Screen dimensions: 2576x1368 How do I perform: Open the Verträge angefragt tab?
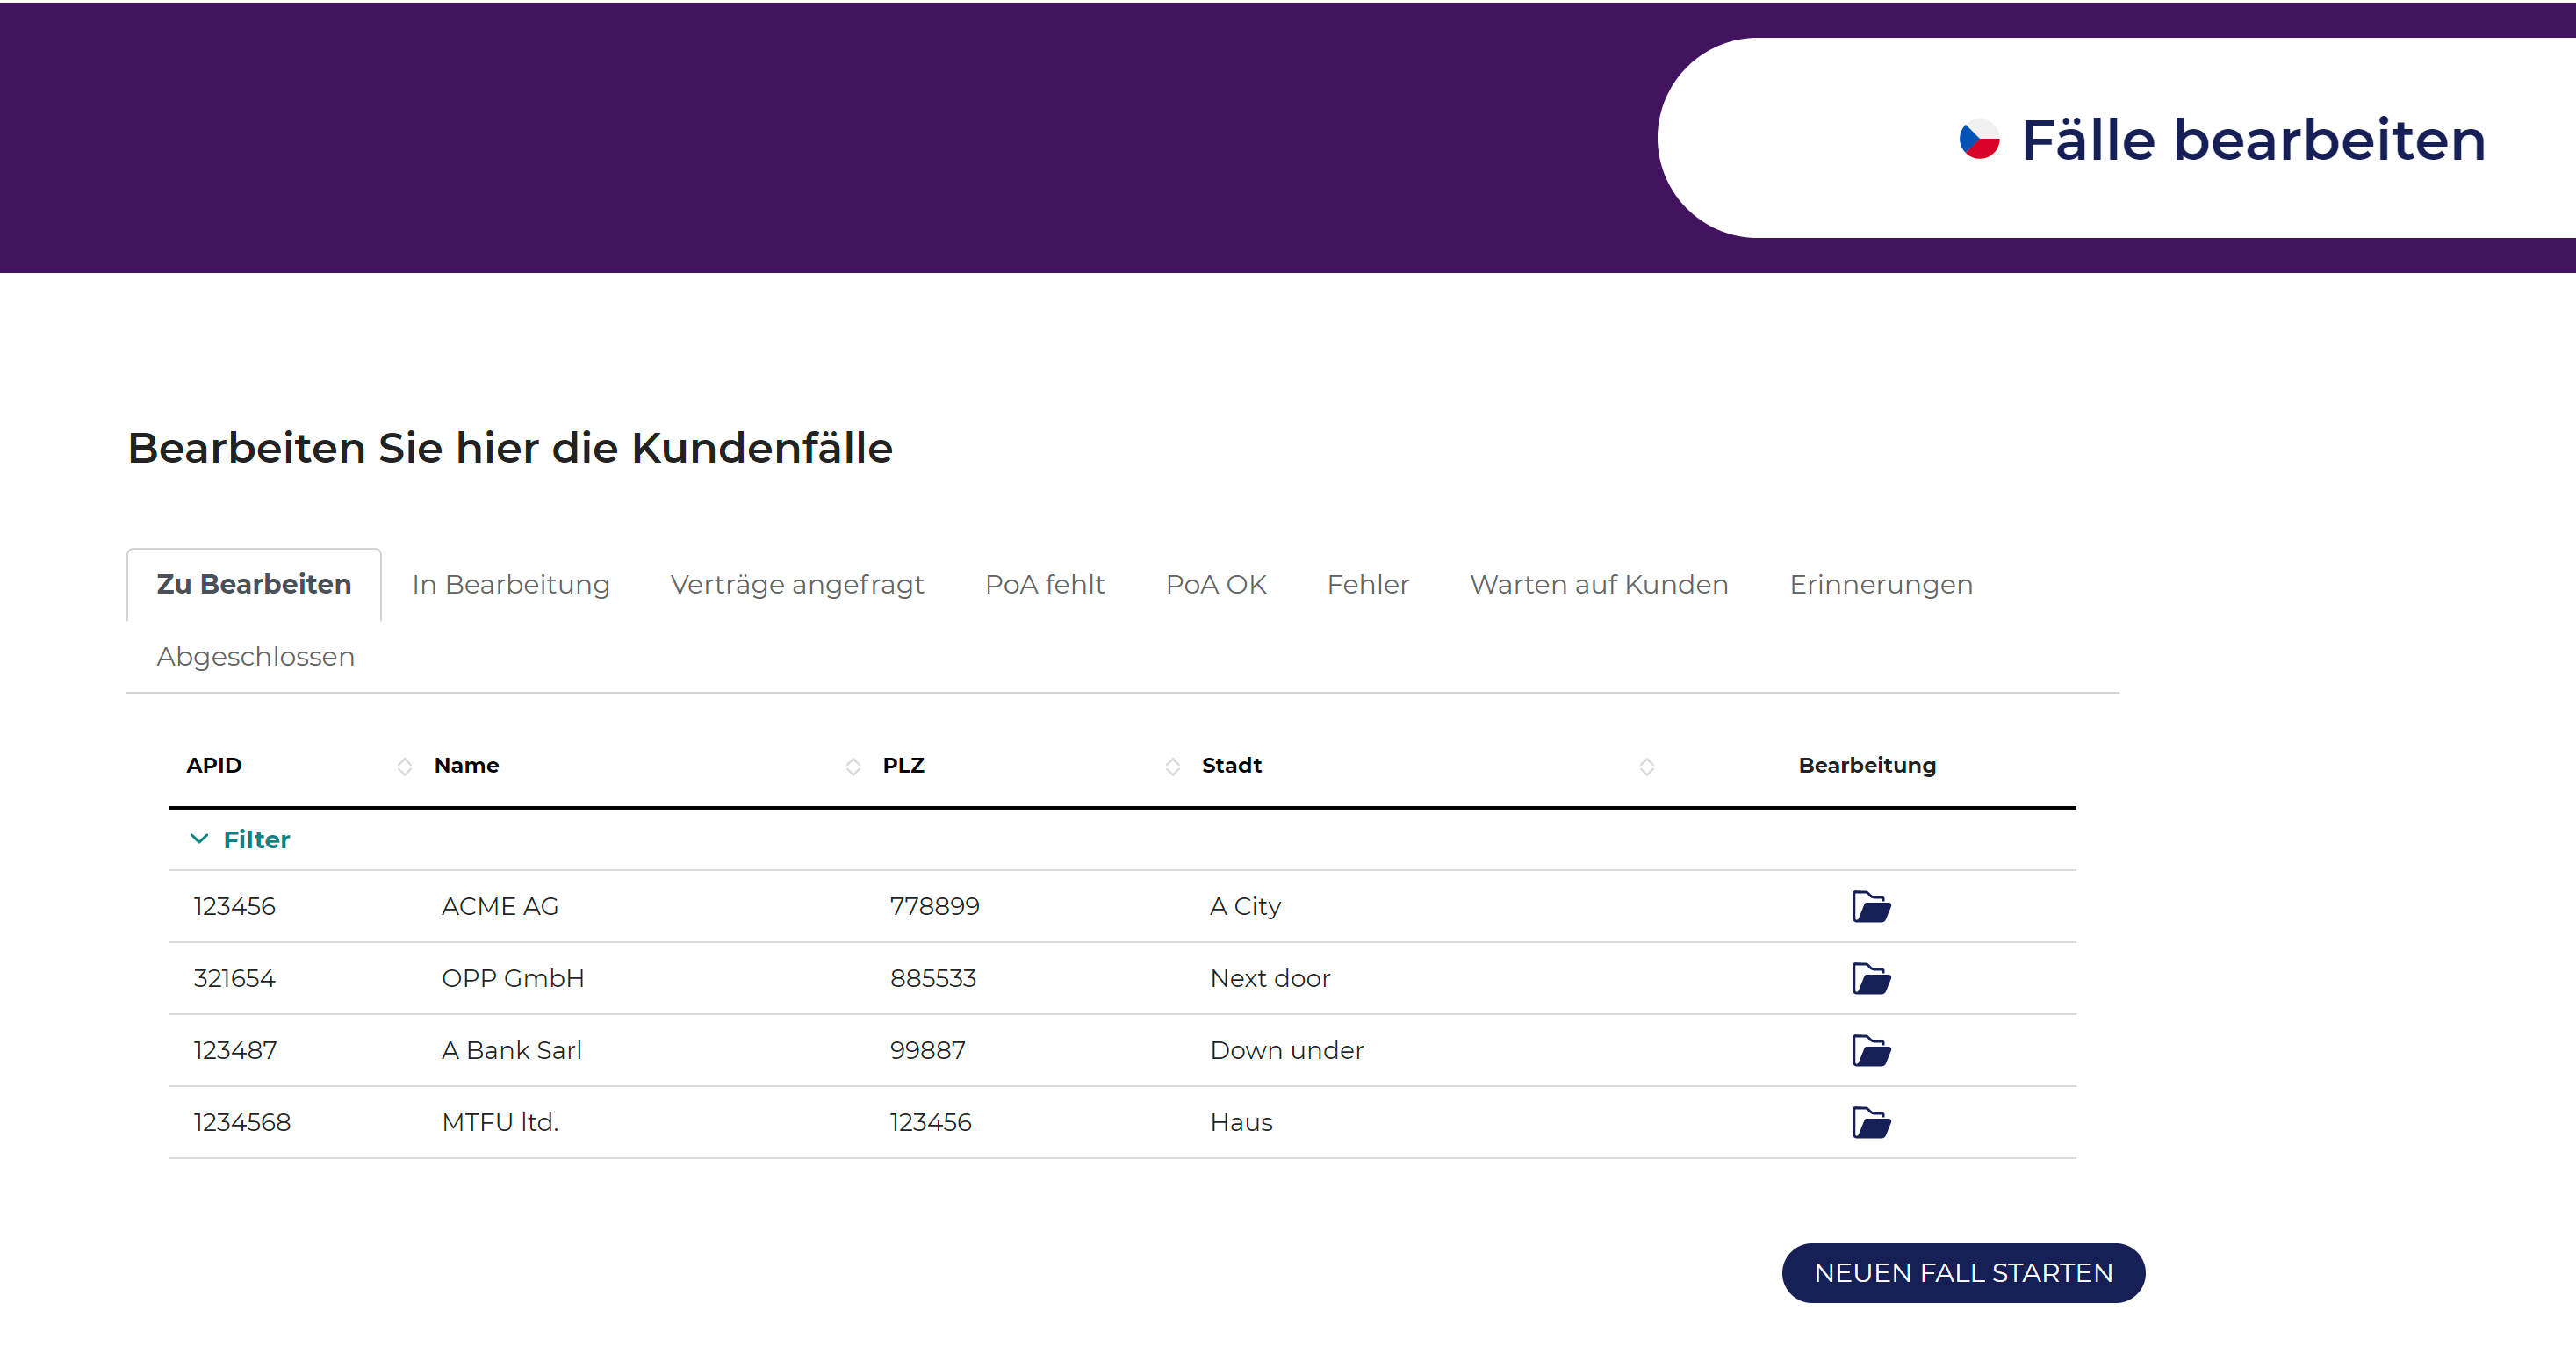click(797, 584)
